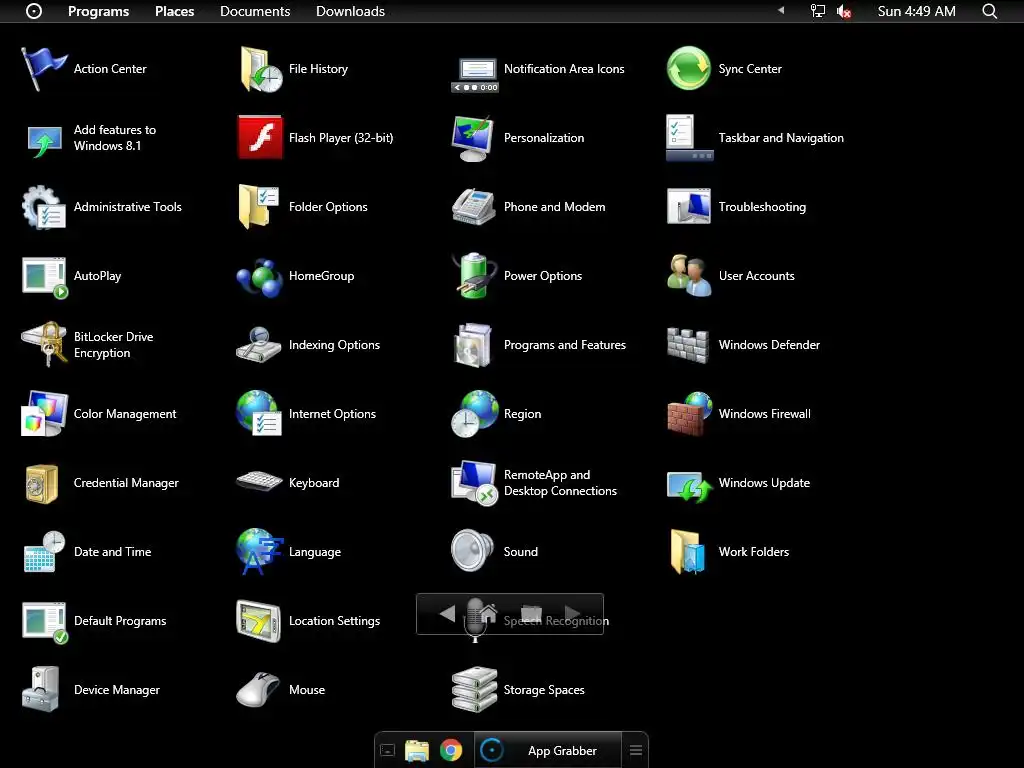
Task: Click the "Windows Update" label
Action: (x=764, y=483)
